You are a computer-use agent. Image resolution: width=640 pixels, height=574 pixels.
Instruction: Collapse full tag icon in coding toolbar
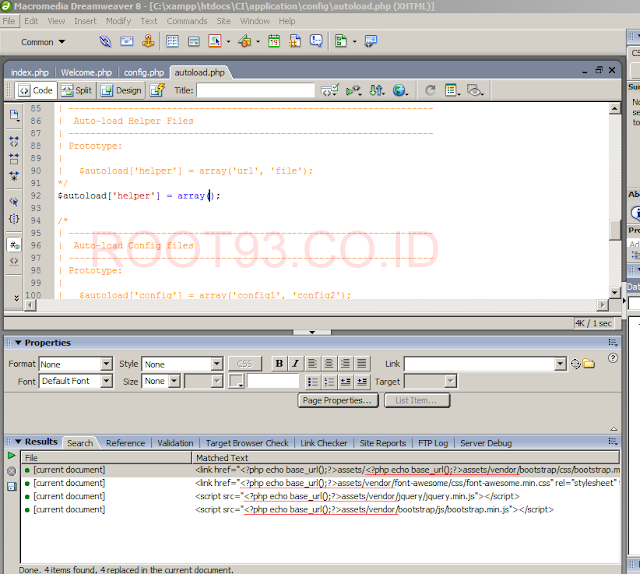pos(14,142)
